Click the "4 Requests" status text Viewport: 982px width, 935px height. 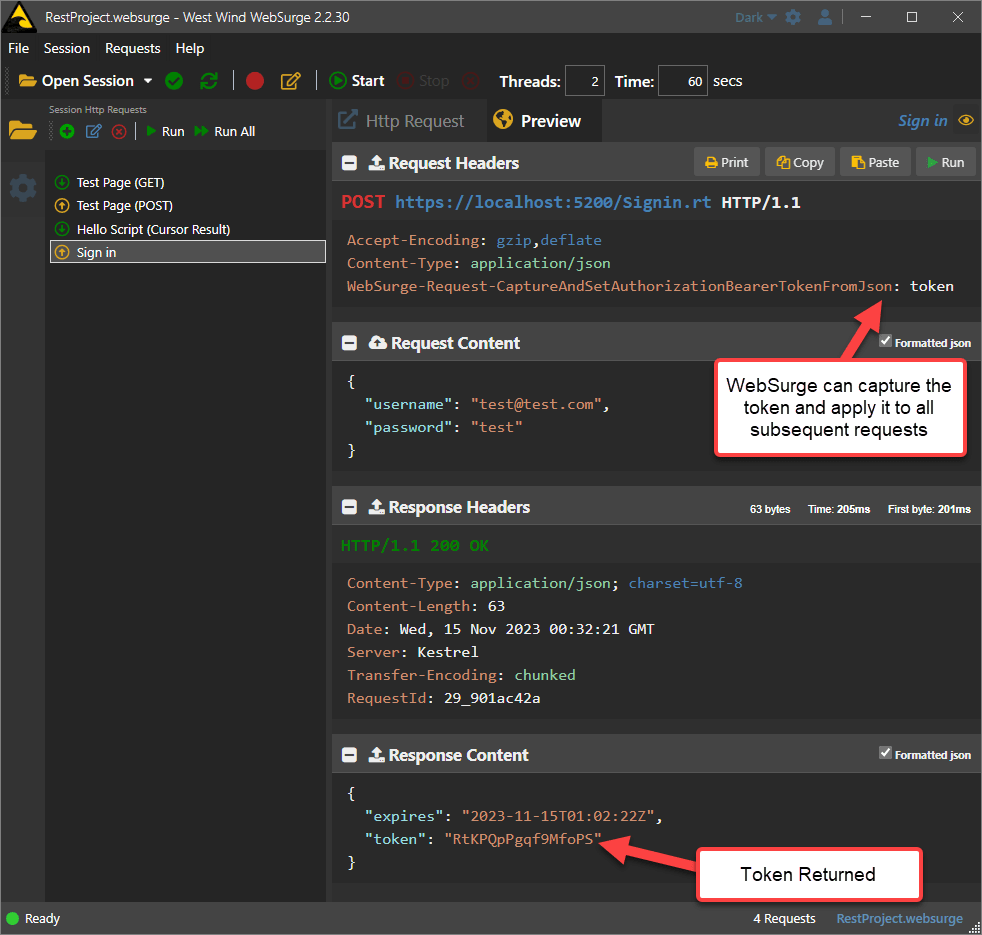(784, 919)
